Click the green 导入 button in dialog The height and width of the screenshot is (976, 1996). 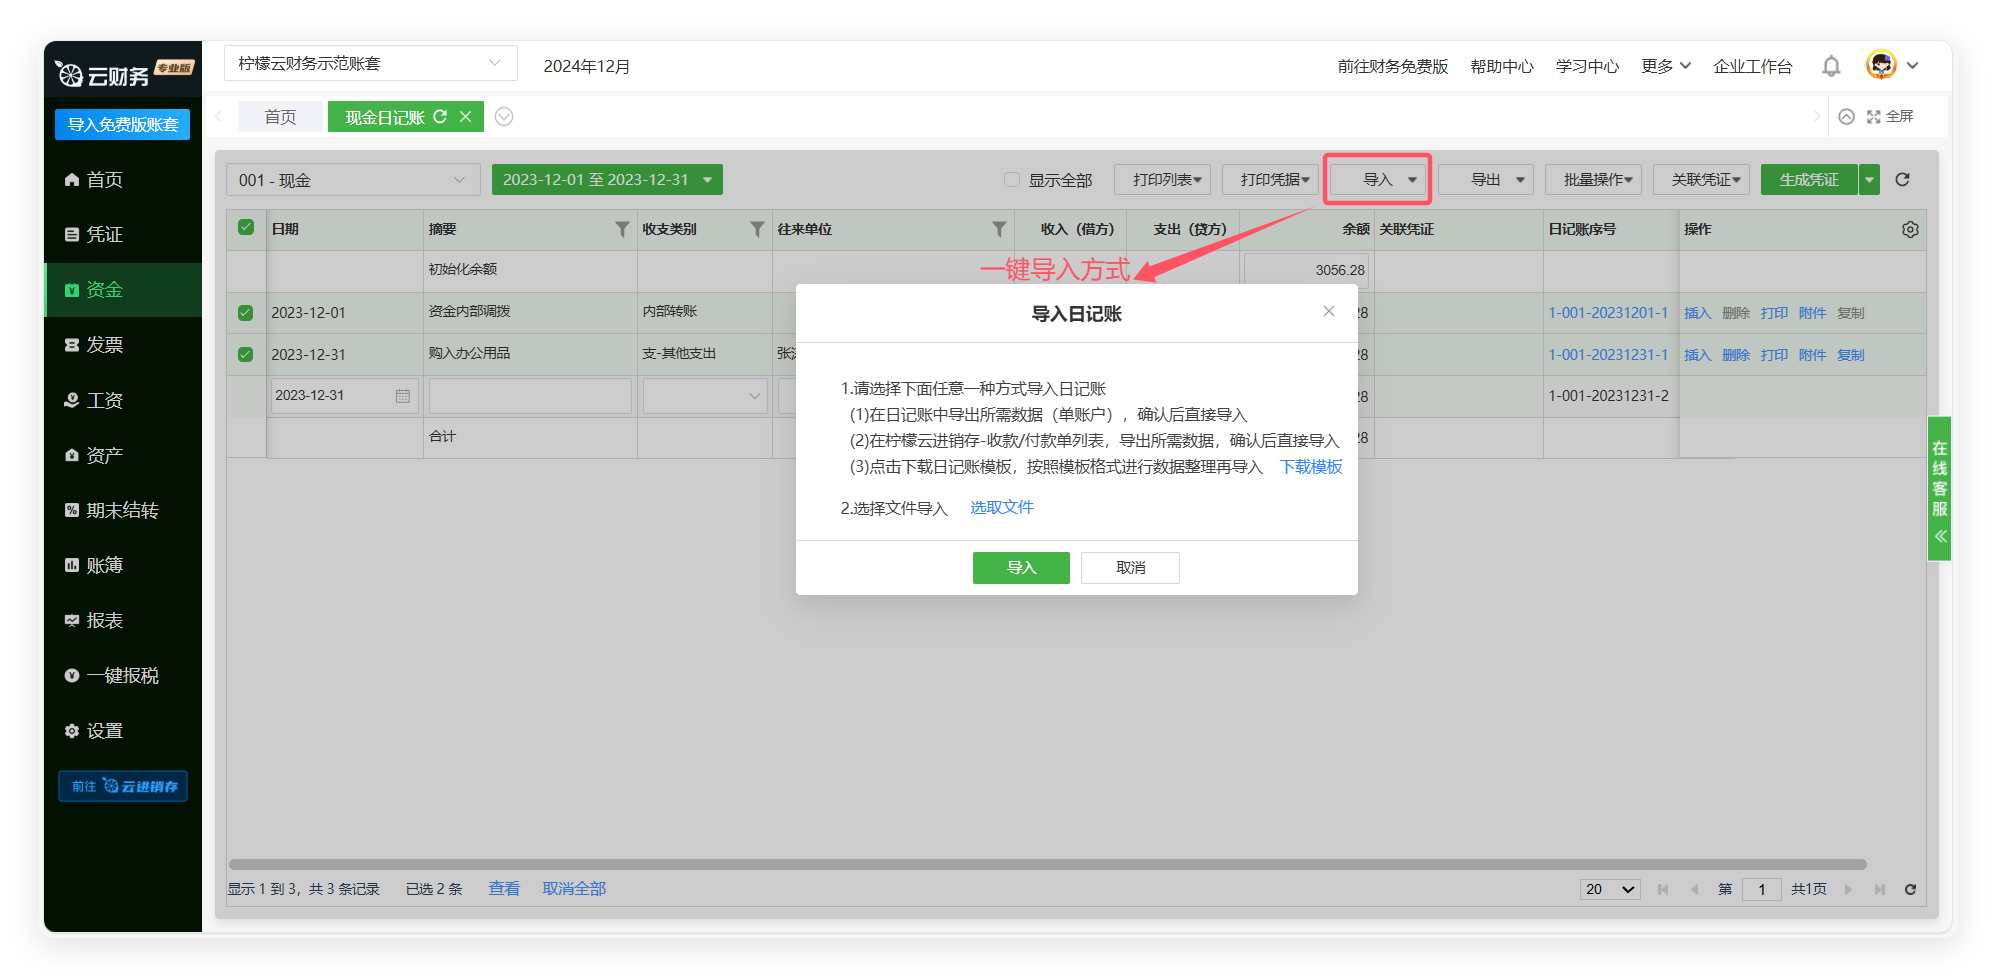click(1020, 568)
